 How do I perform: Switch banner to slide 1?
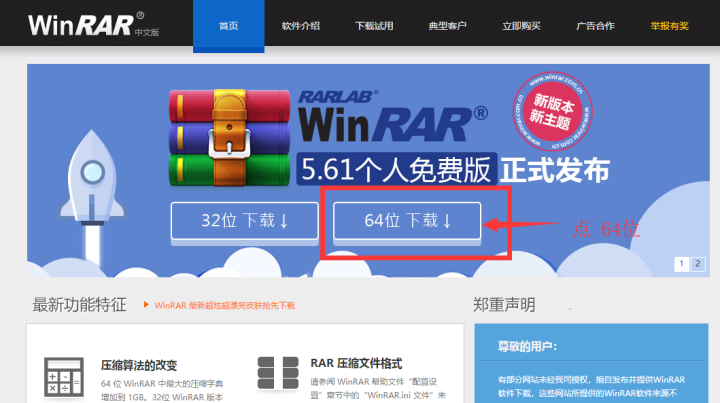pos(681,264)
